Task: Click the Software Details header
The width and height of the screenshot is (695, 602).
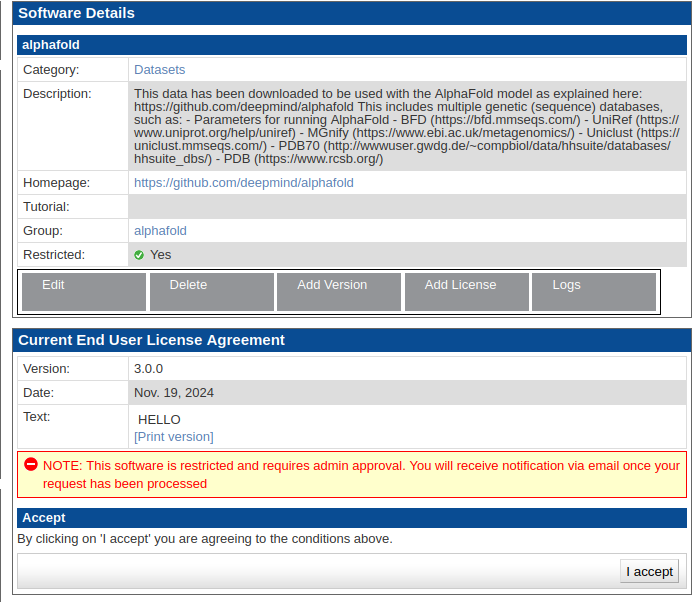Action: tap(76, 13)
